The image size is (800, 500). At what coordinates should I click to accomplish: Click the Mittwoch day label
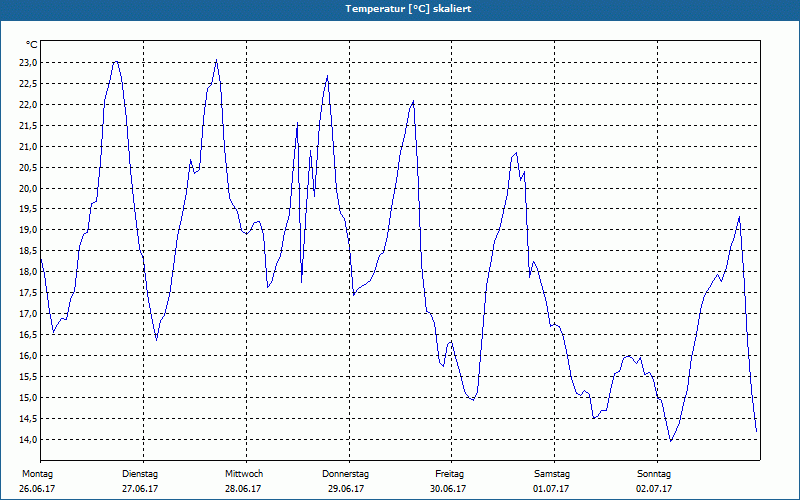pos(244,474)
